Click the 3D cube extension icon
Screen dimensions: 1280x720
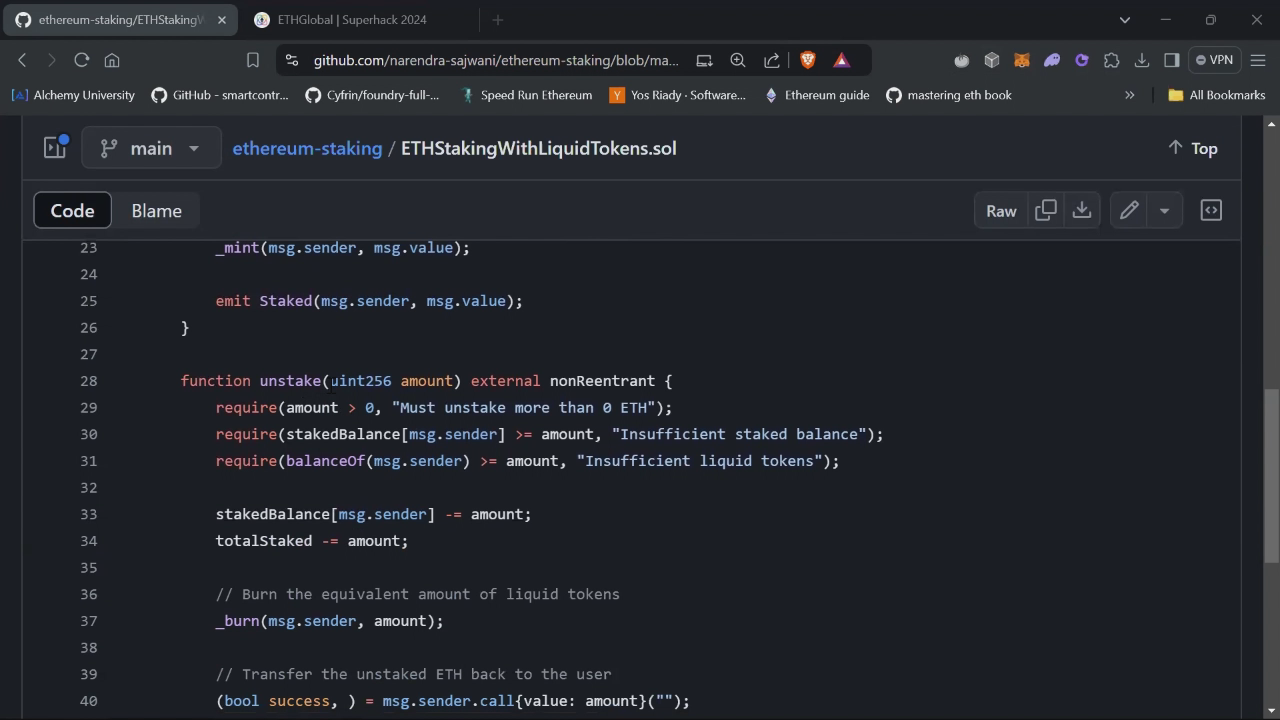click(992, 60)
